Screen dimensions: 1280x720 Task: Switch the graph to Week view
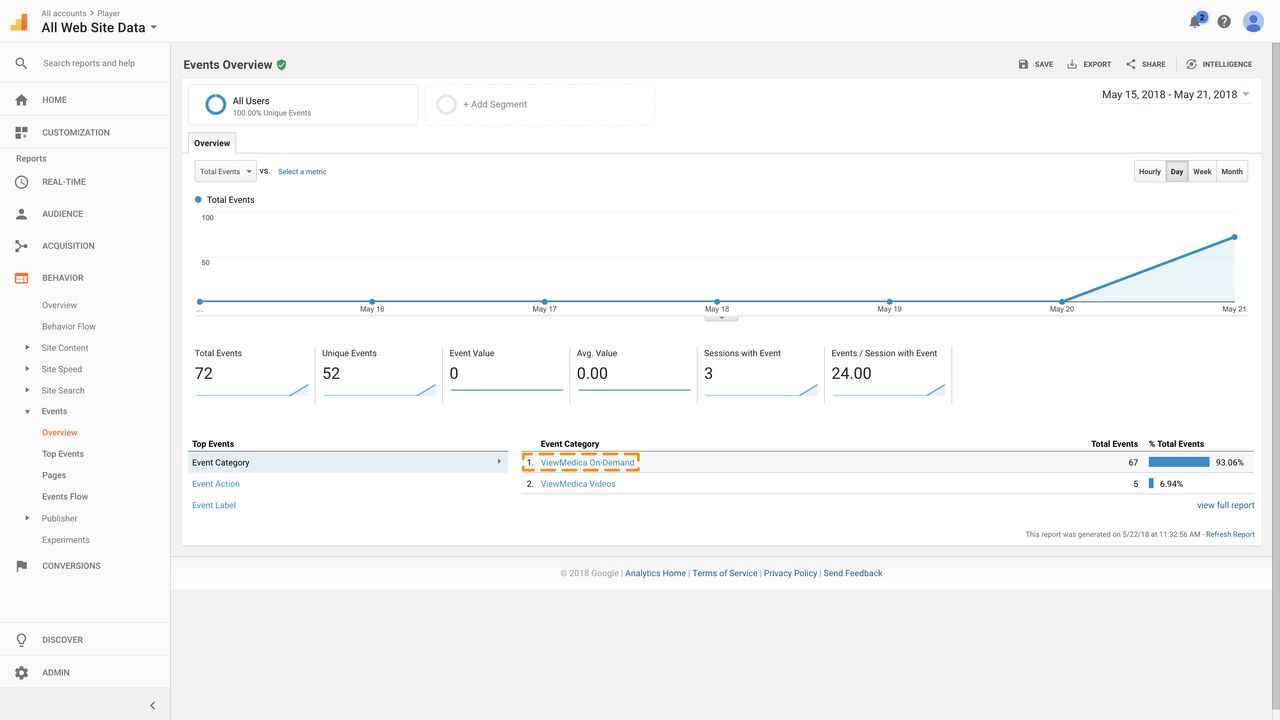point(1202,171)
